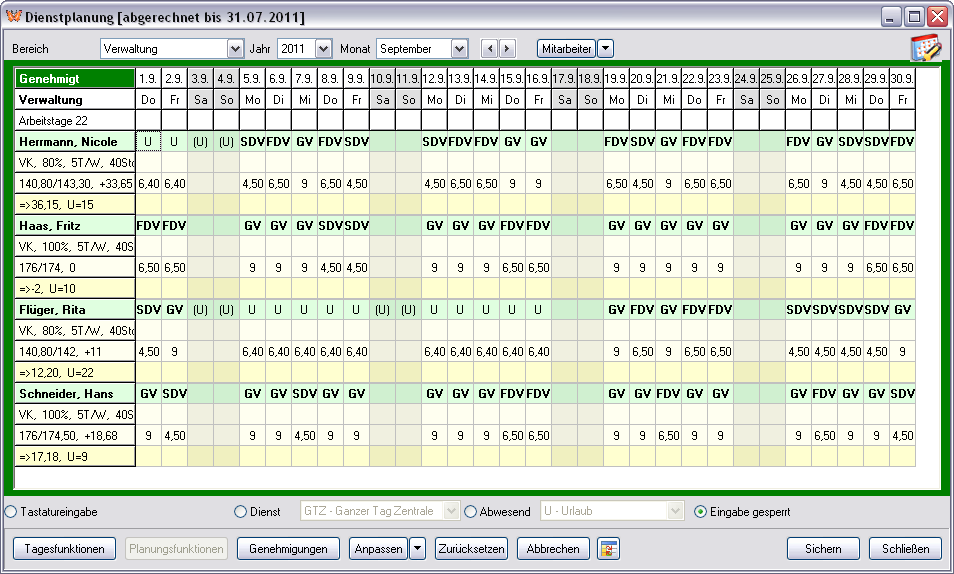This screenshot has width=954, height=574.
Task: Open the GTZ - Ganzer Tag Zentrale dropdown
Action: pyautogui.click(x=451, y=511)
